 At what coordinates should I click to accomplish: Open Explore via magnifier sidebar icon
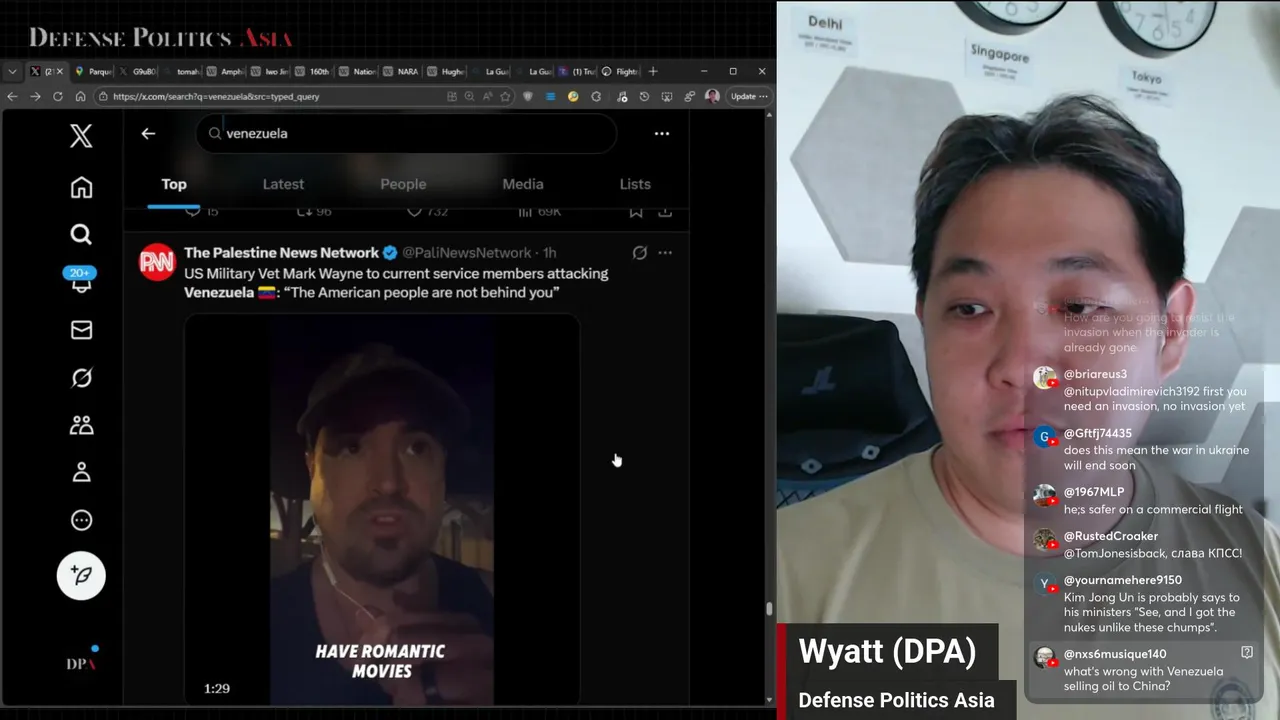click(81, 234)
